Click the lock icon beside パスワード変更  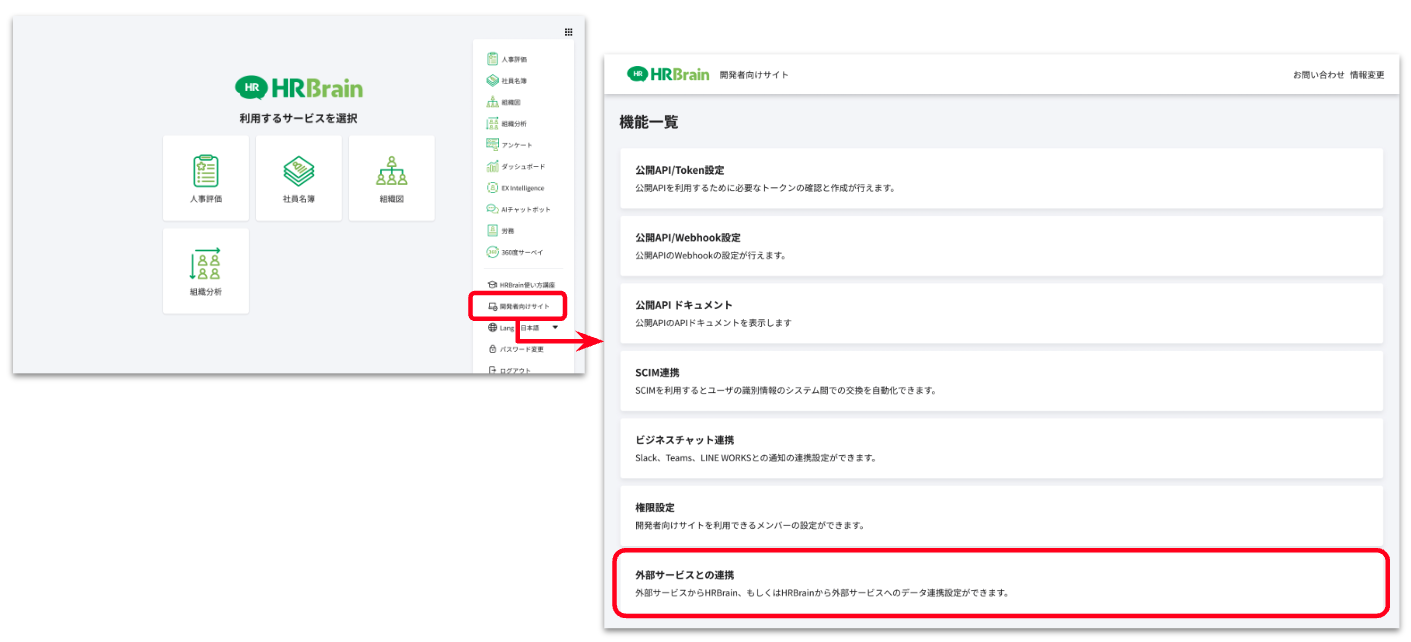pos(492,349)
